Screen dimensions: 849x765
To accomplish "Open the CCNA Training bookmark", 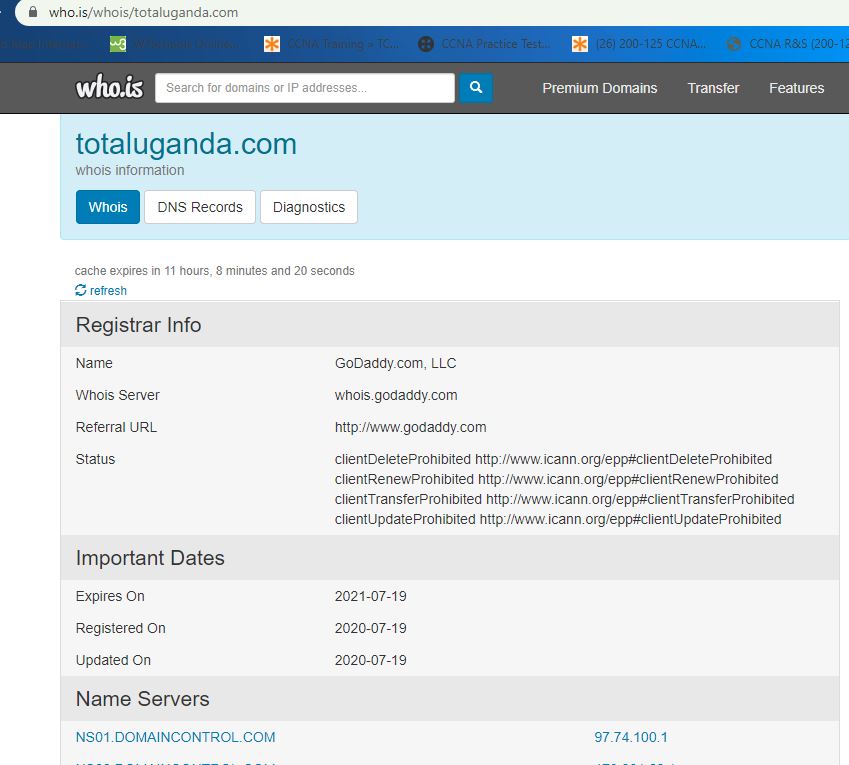I will coord(331,44).
